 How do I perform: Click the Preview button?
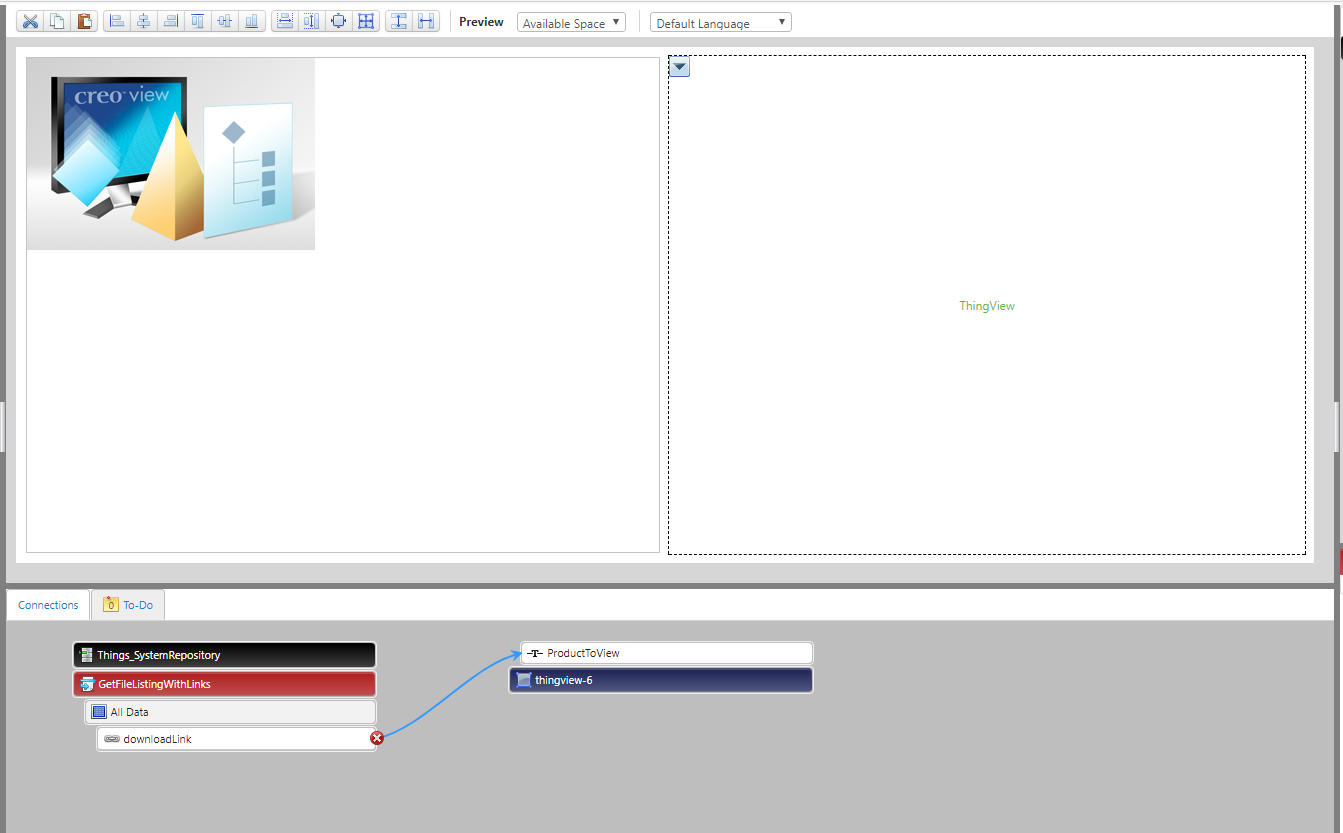click(480, 21)
